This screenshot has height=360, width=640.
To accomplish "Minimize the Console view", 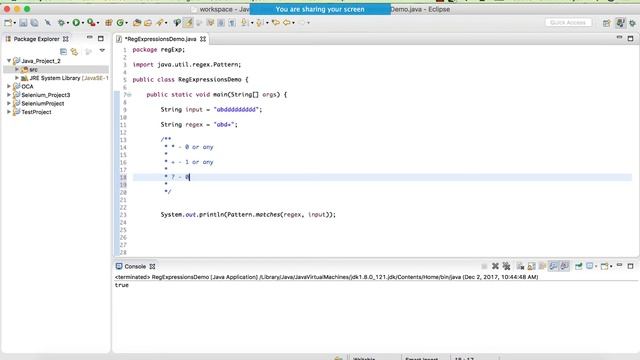I will point(619,265).
